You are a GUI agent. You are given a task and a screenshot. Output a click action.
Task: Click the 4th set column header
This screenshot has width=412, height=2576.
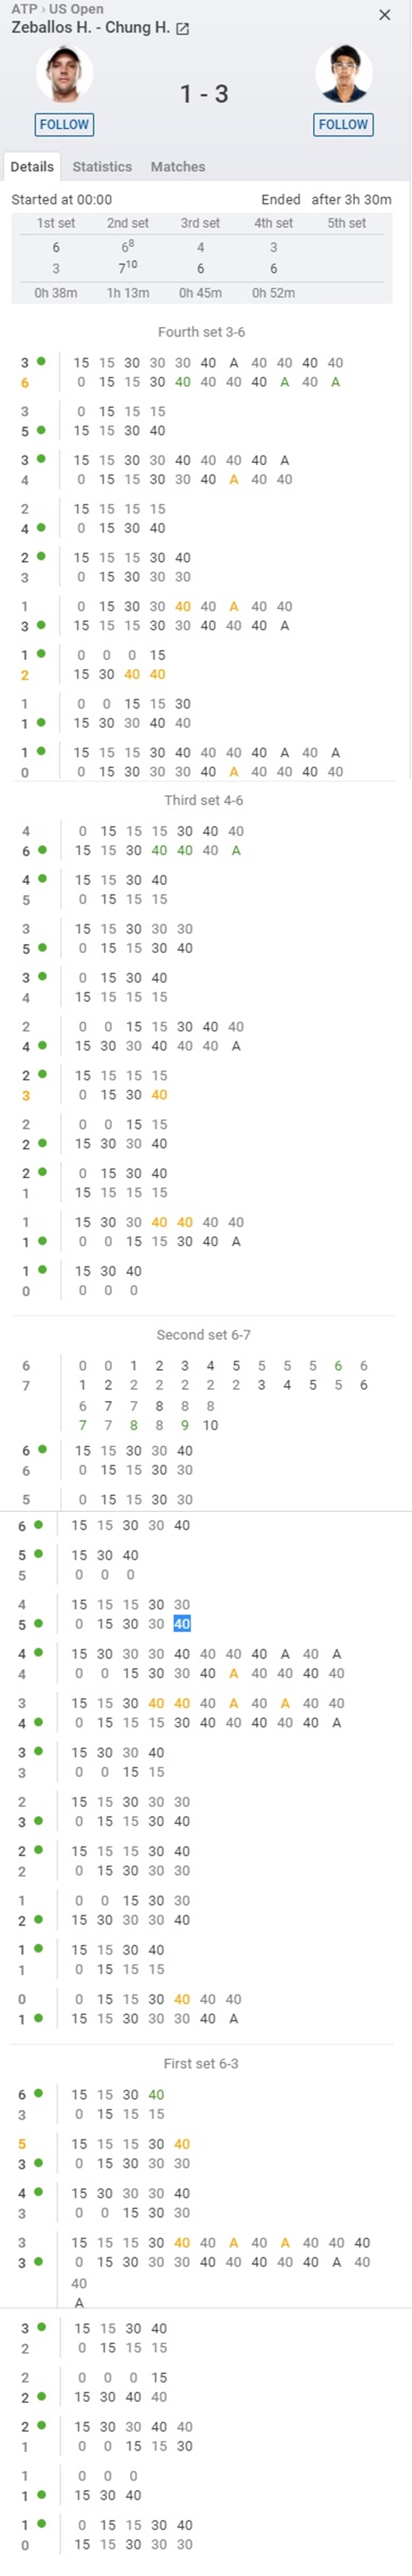[273, 223]
